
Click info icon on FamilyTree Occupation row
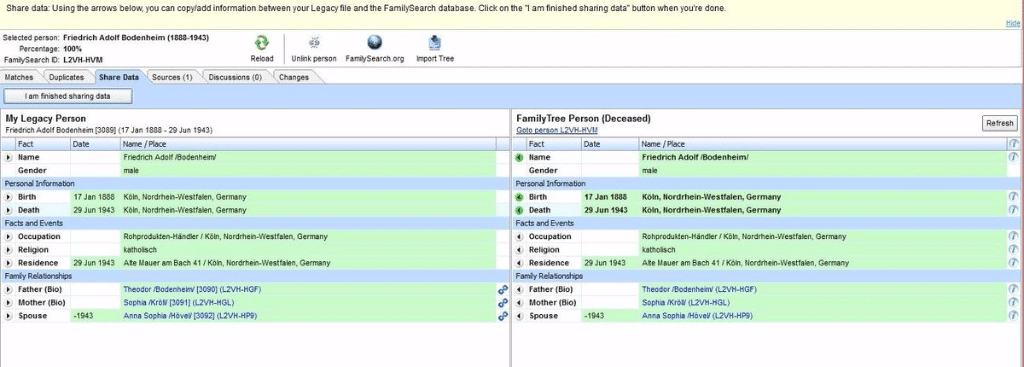(x=1014, y=236)
